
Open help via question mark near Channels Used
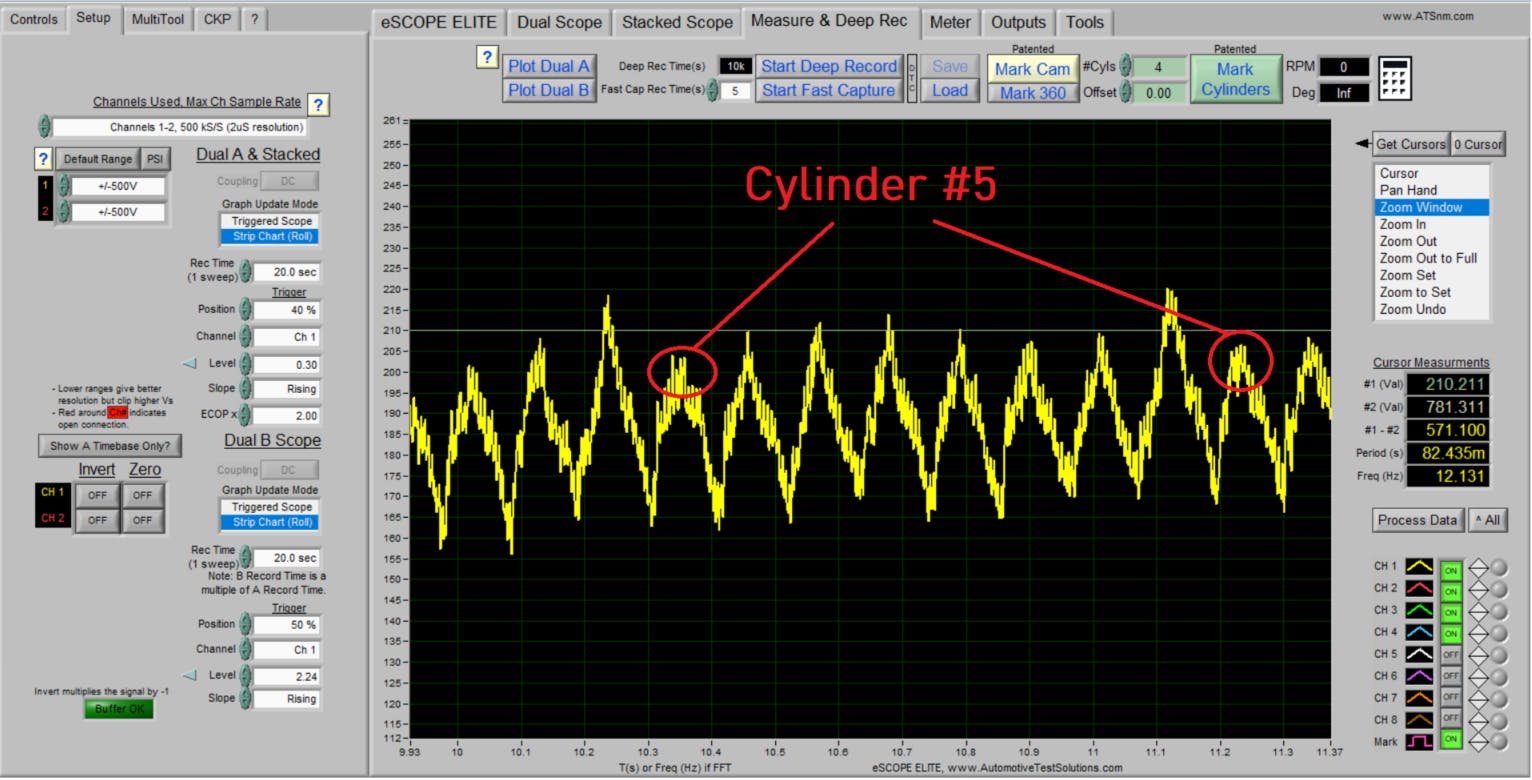click(318, 102)
